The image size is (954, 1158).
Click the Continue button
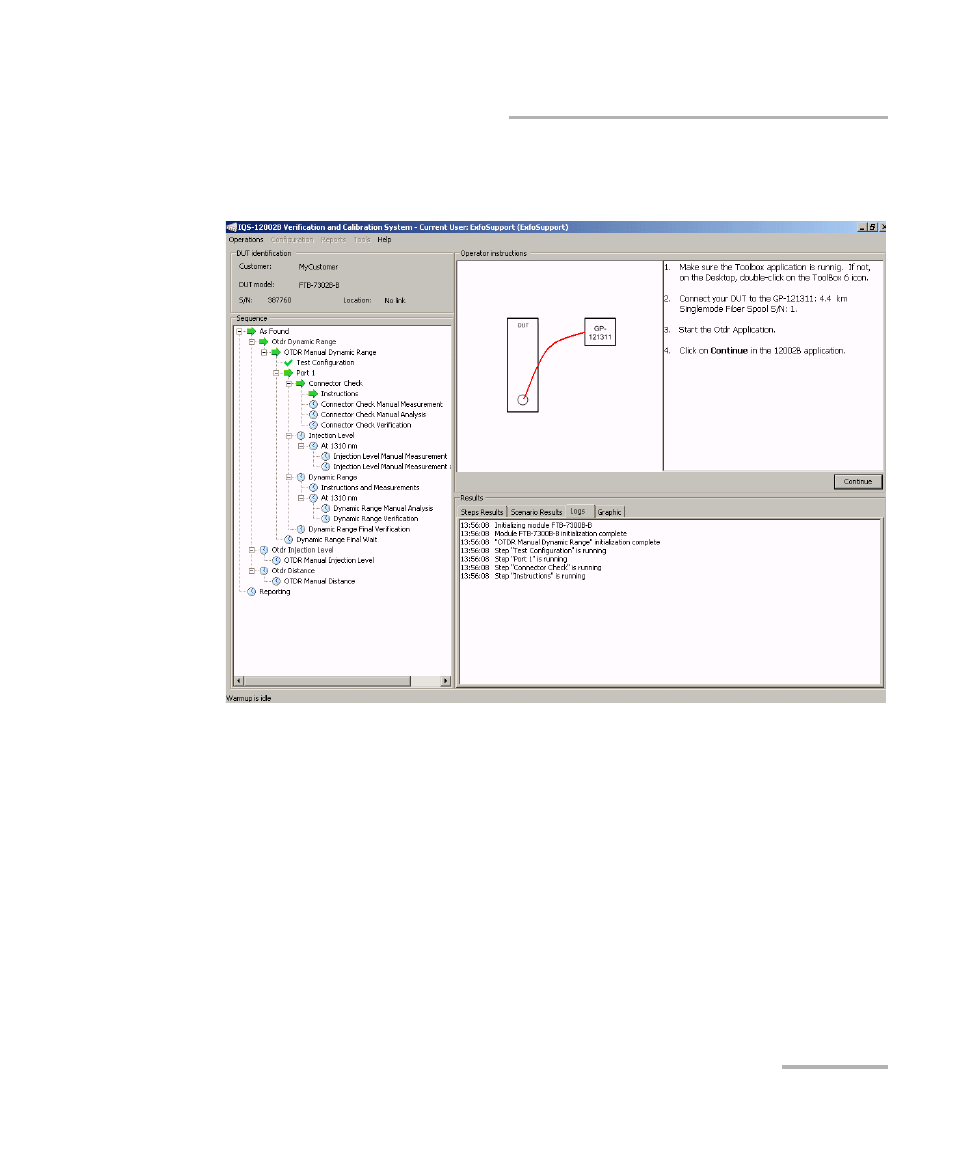click(x=858, y=482)
